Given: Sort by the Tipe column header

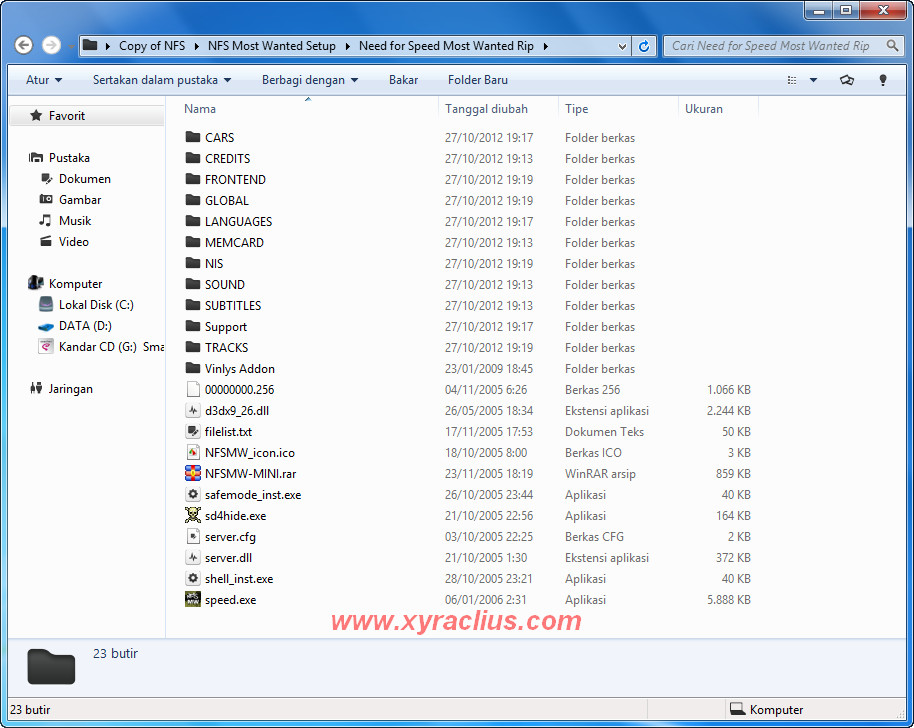Looking at the screenshot, I should 576,109.
